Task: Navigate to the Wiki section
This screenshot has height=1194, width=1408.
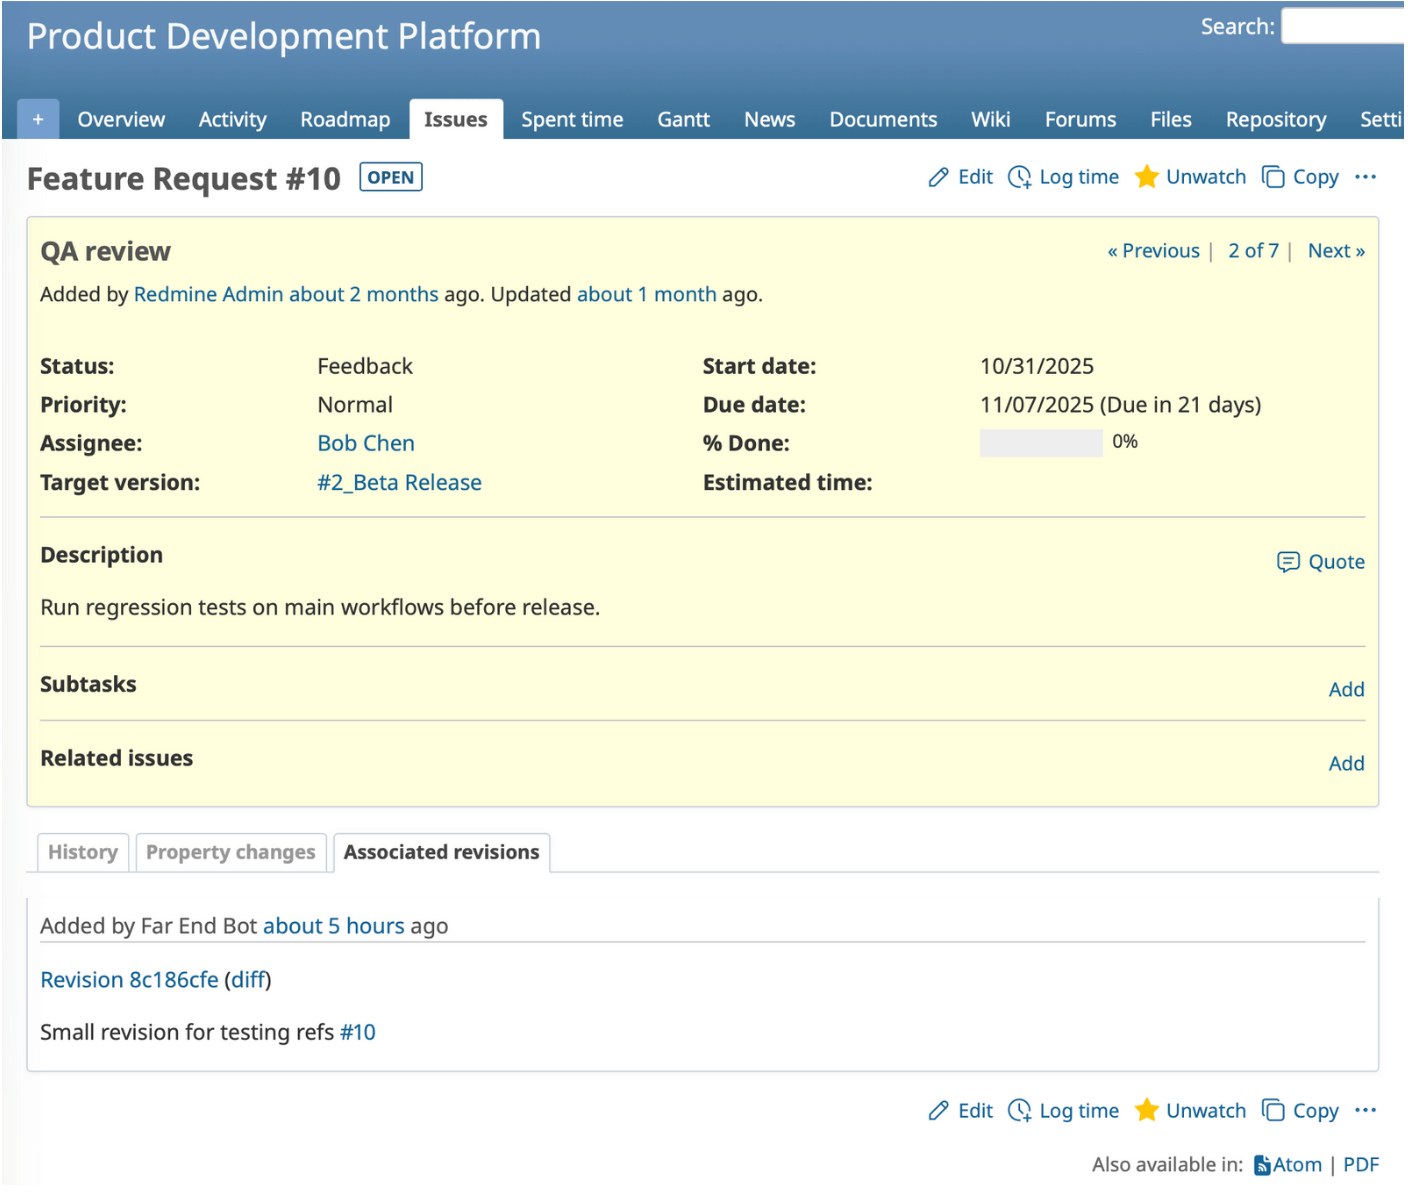Action: pyautogui.click(x=990, y=119)
